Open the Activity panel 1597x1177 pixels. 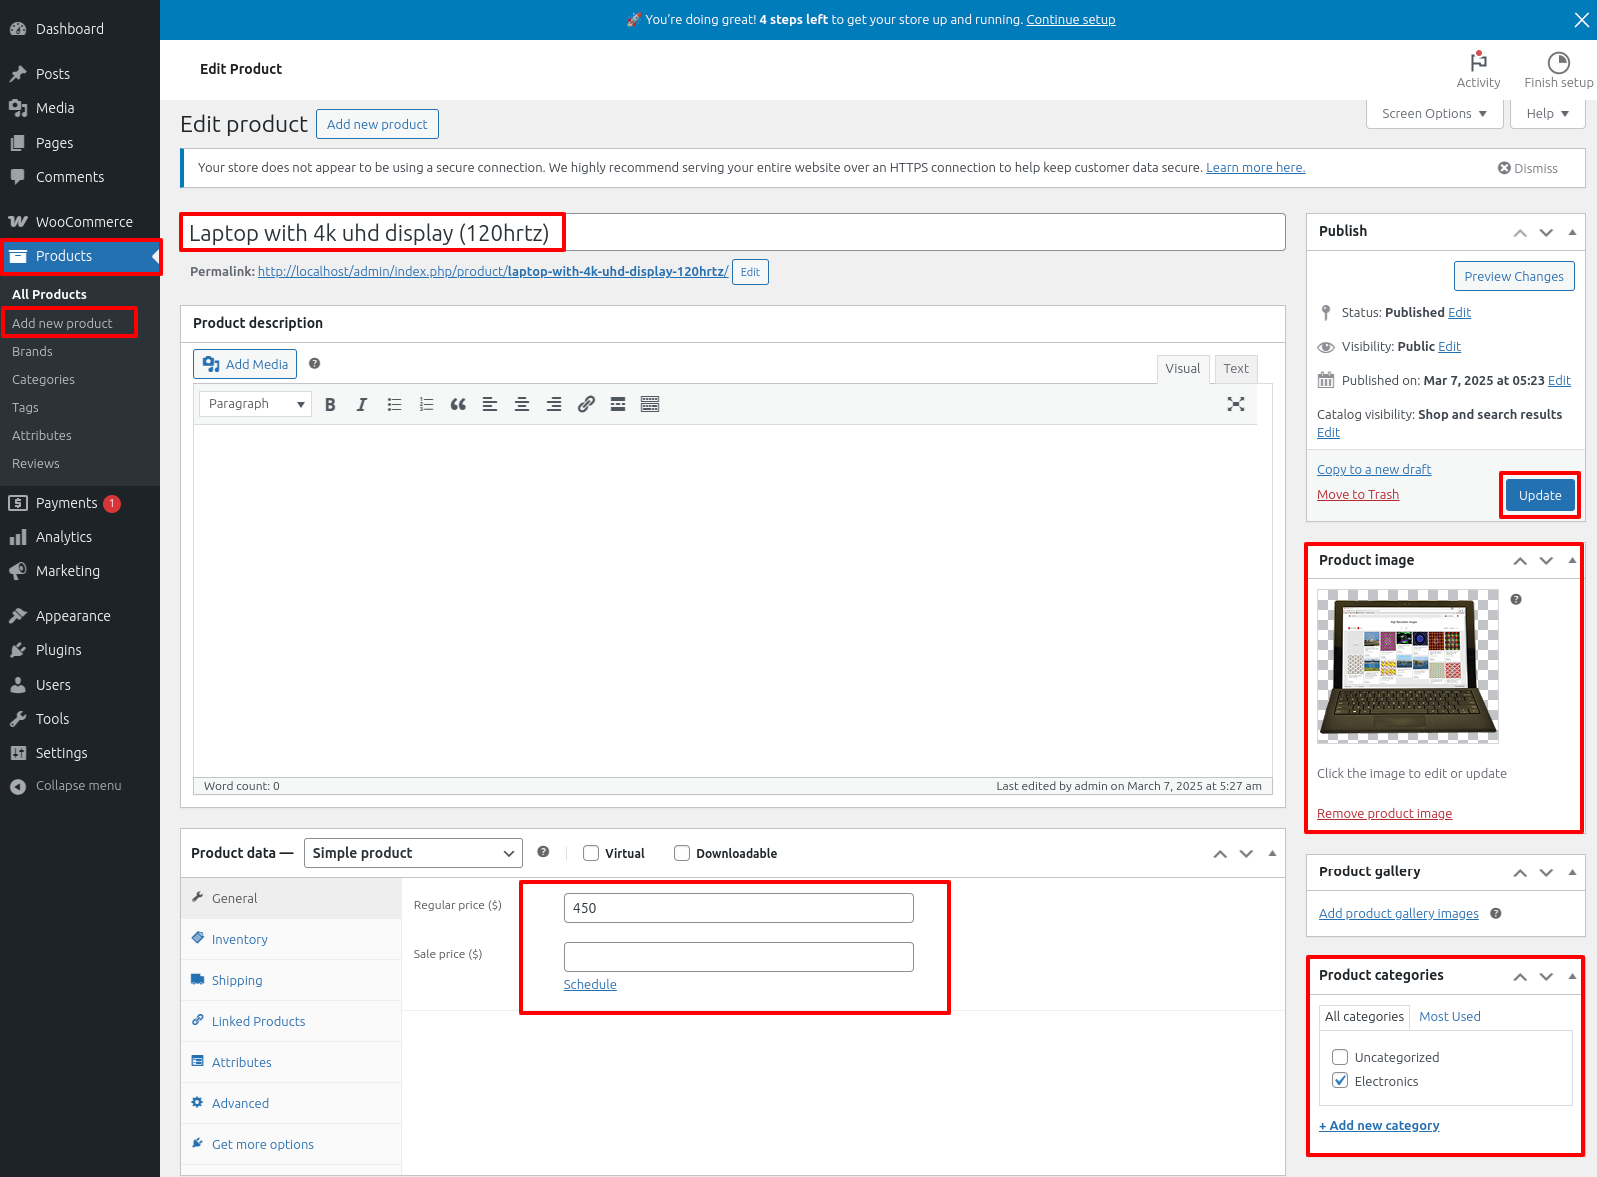coord(1478,70)
